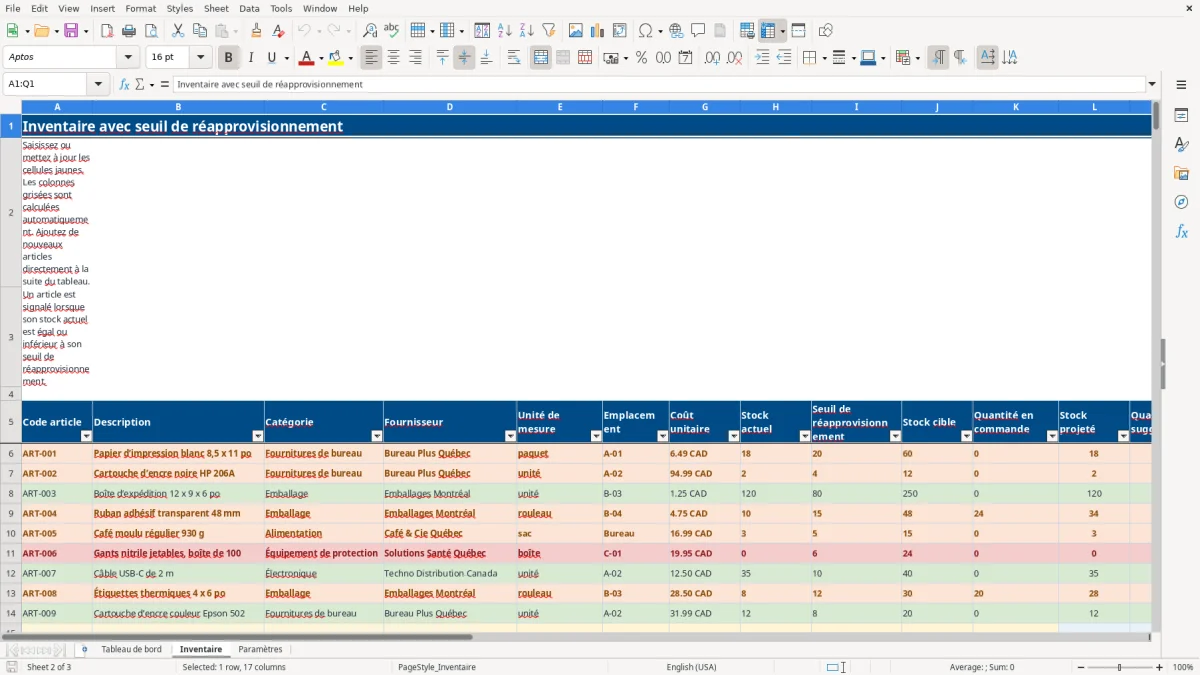Click the 100% zoom level

(1183, 667)
